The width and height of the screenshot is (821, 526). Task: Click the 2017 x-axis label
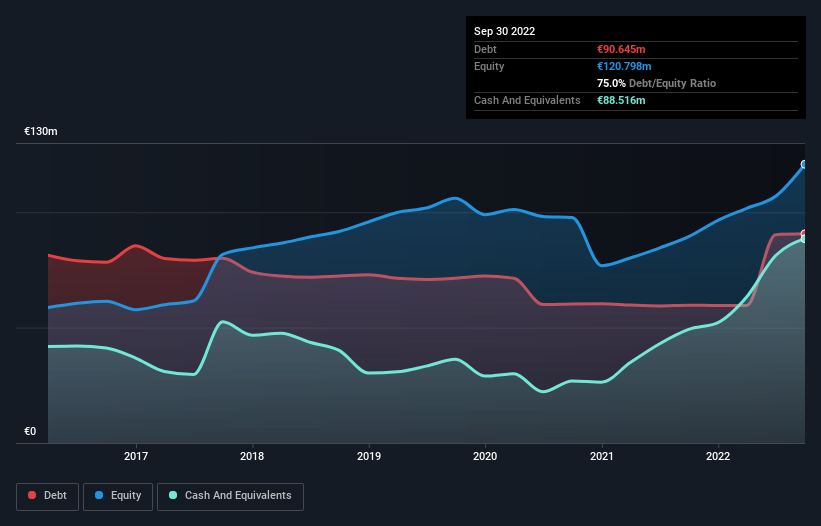(136, 456)
